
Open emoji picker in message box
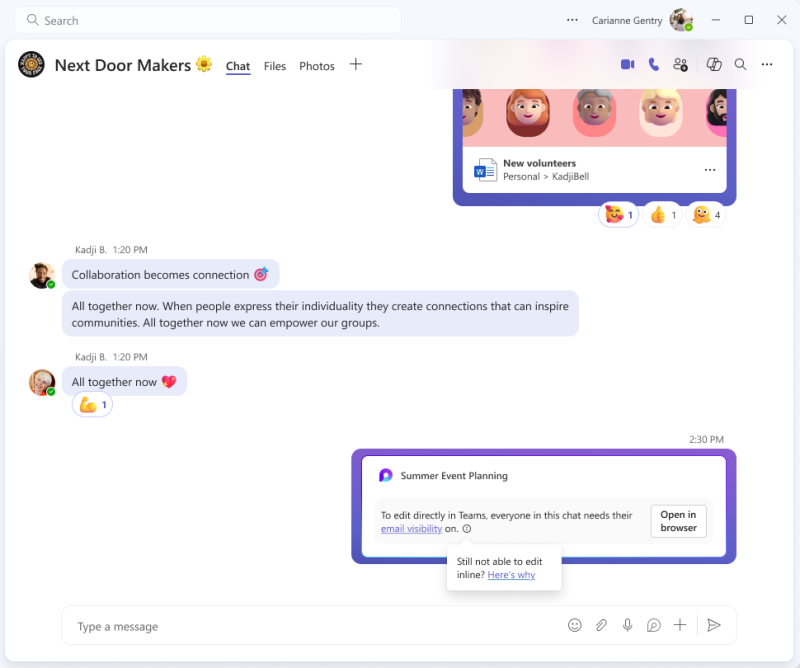pyautogui.click(x=575, y=625)
